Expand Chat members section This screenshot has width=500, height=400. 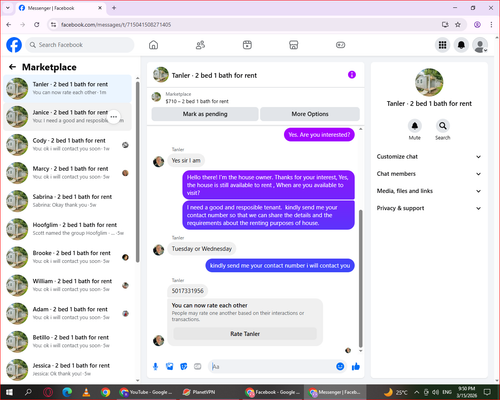pyautogui.click(x=429, y=174)
